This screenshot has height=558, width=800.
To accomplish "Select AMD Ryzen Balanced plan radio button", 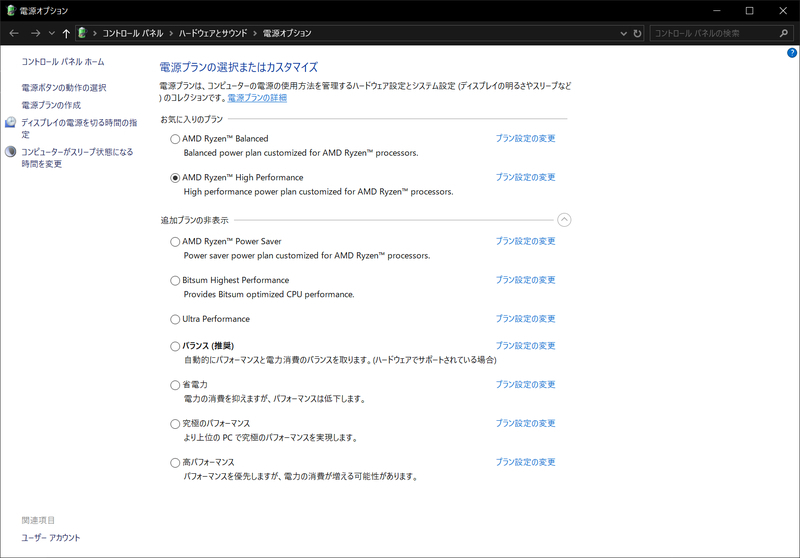I will click(175, 139).
